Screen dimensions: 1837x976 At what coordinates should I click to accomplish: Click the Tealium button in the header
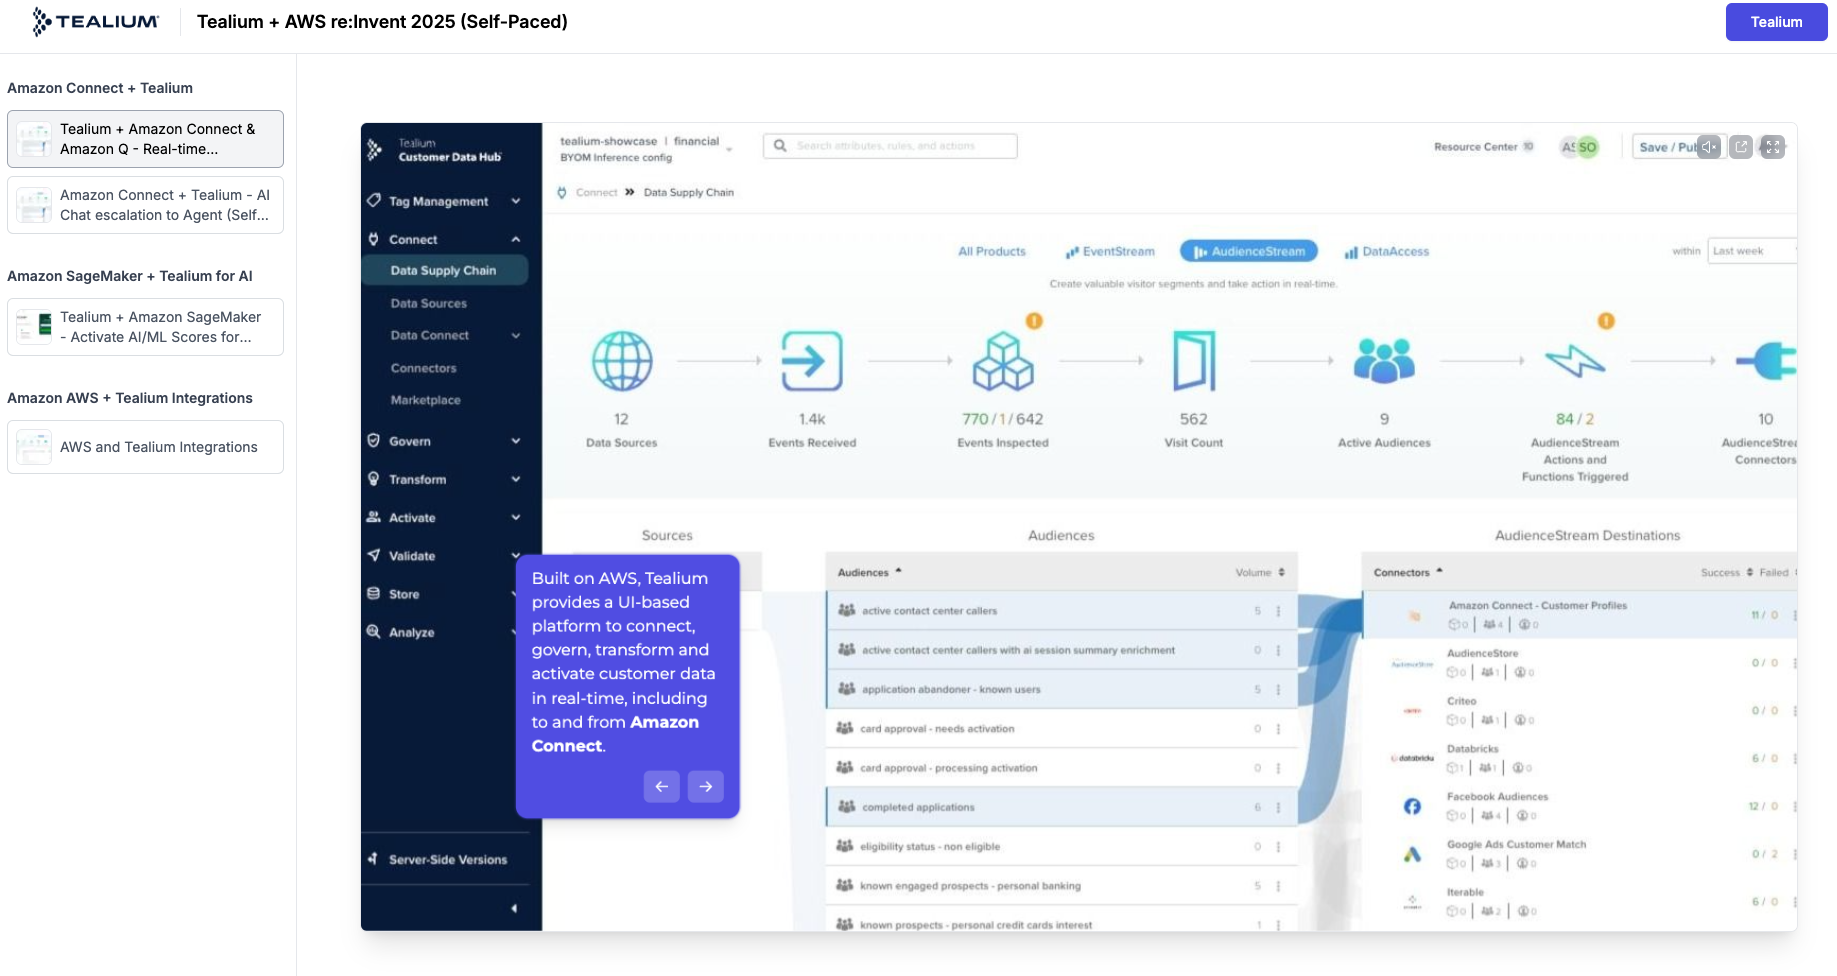pos(1775,22)
